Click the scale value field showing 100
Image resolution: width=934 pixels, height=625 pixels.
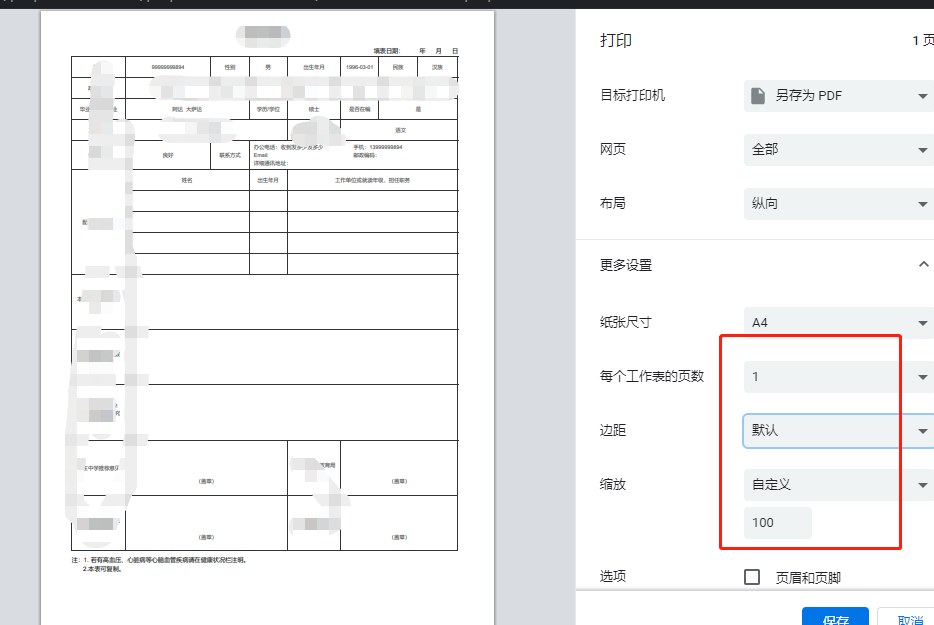point(777,523)
